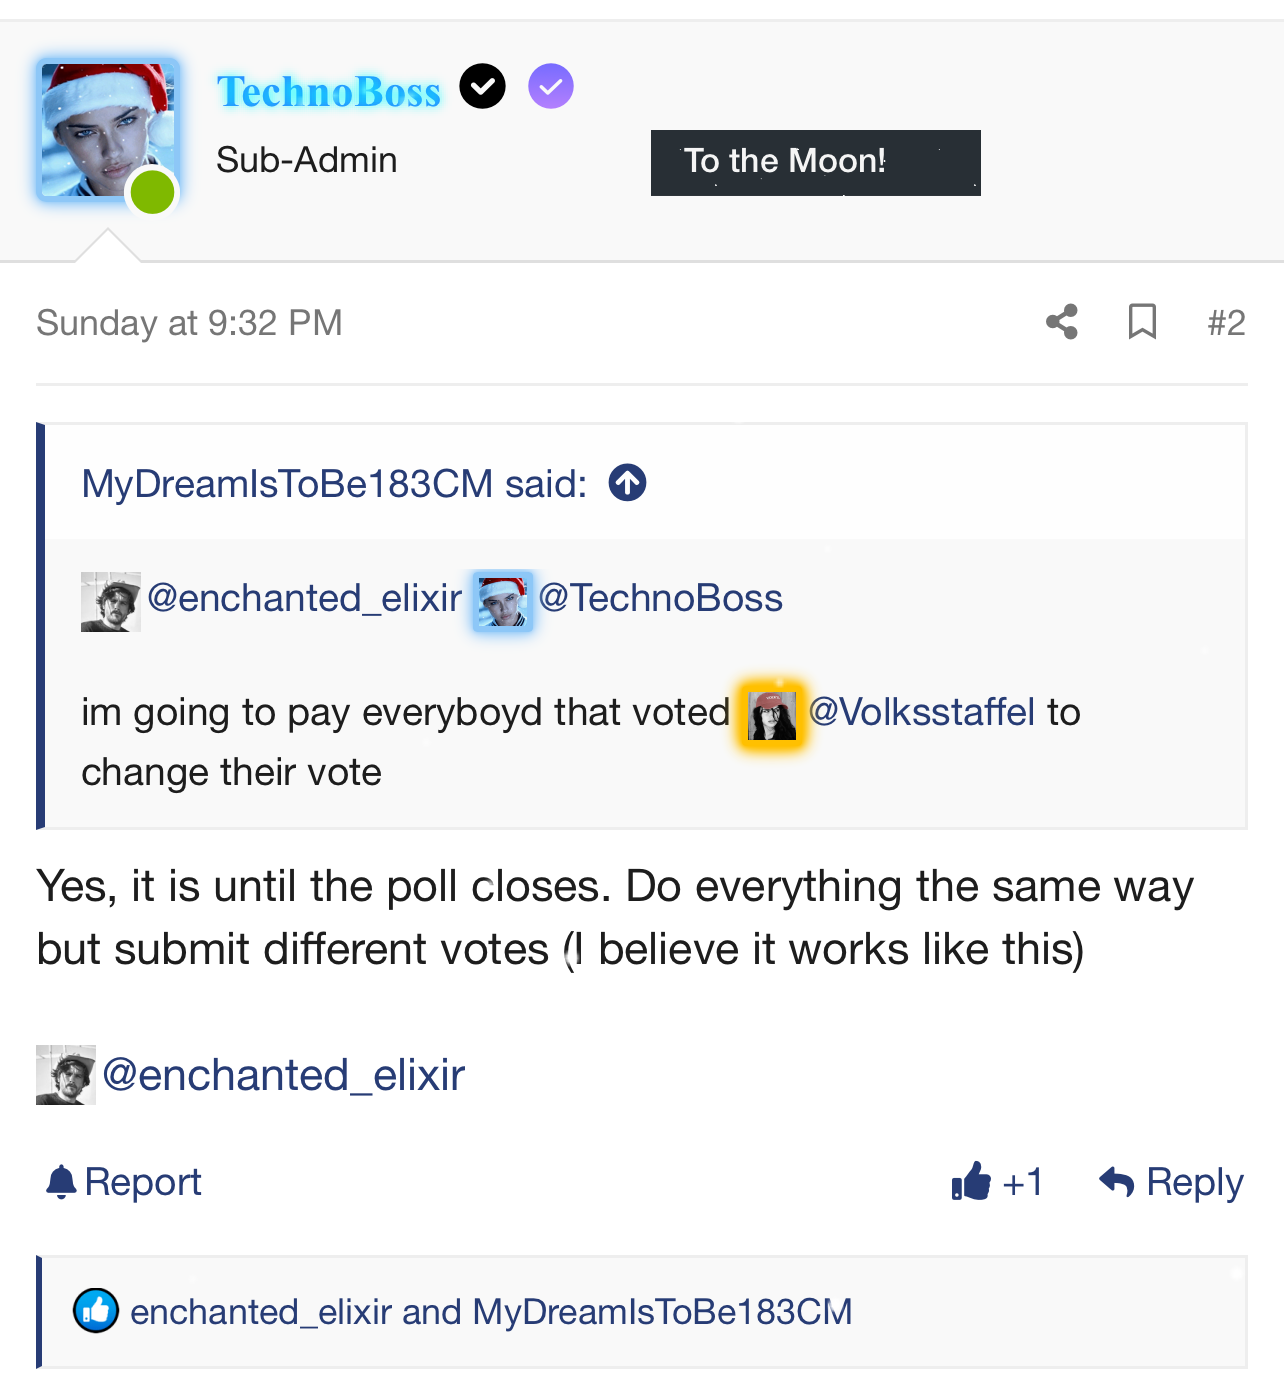Click the Sunday at 9:32 PM timestamp
Screen dimensions: 1284x1395
coord(189,323)
